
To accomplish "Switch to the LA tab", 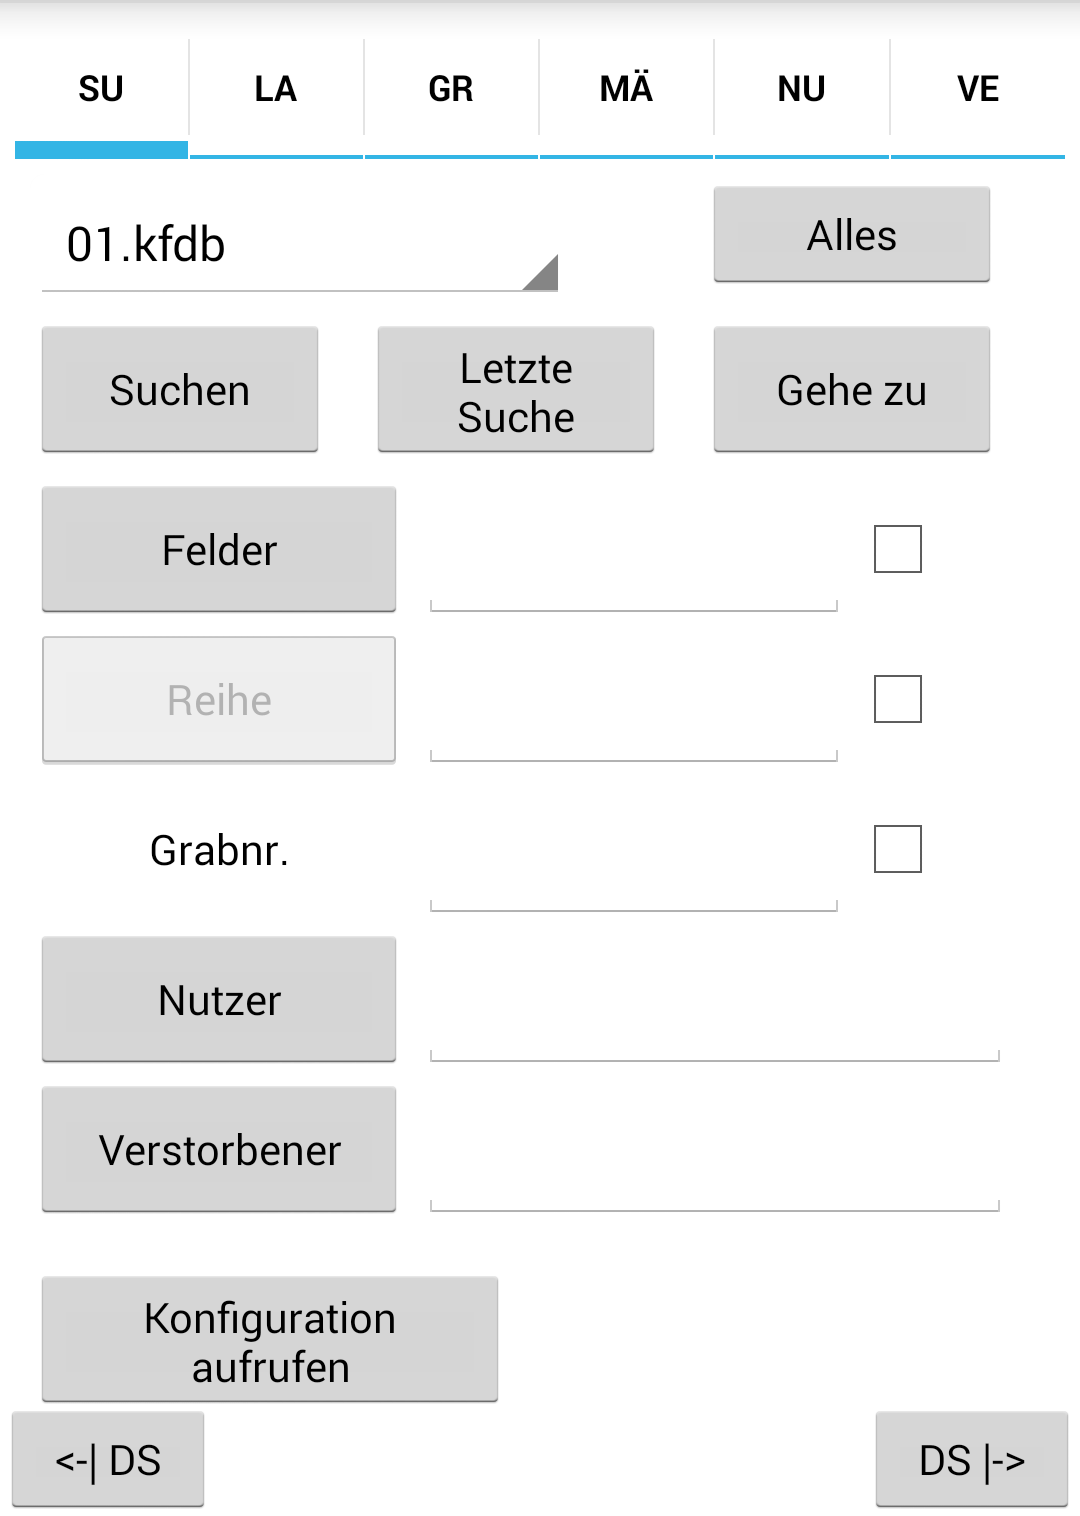I will [x=276, y=89].
